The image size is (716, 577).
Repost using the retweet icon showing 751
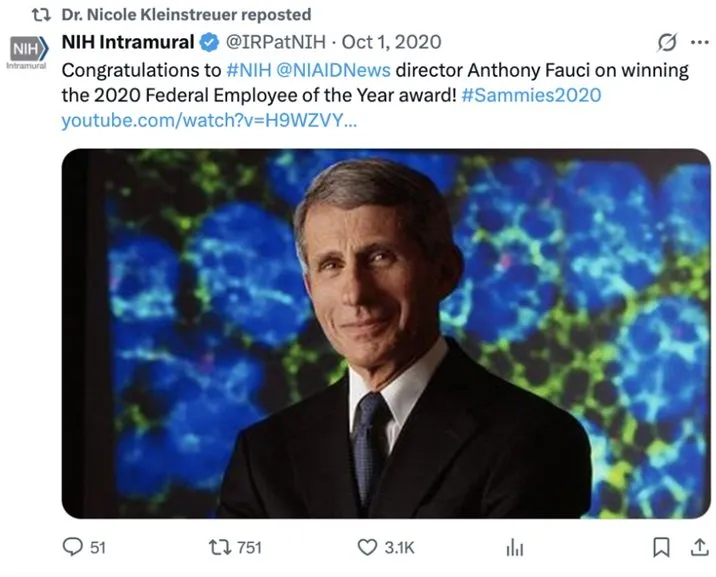pos(215,547)
